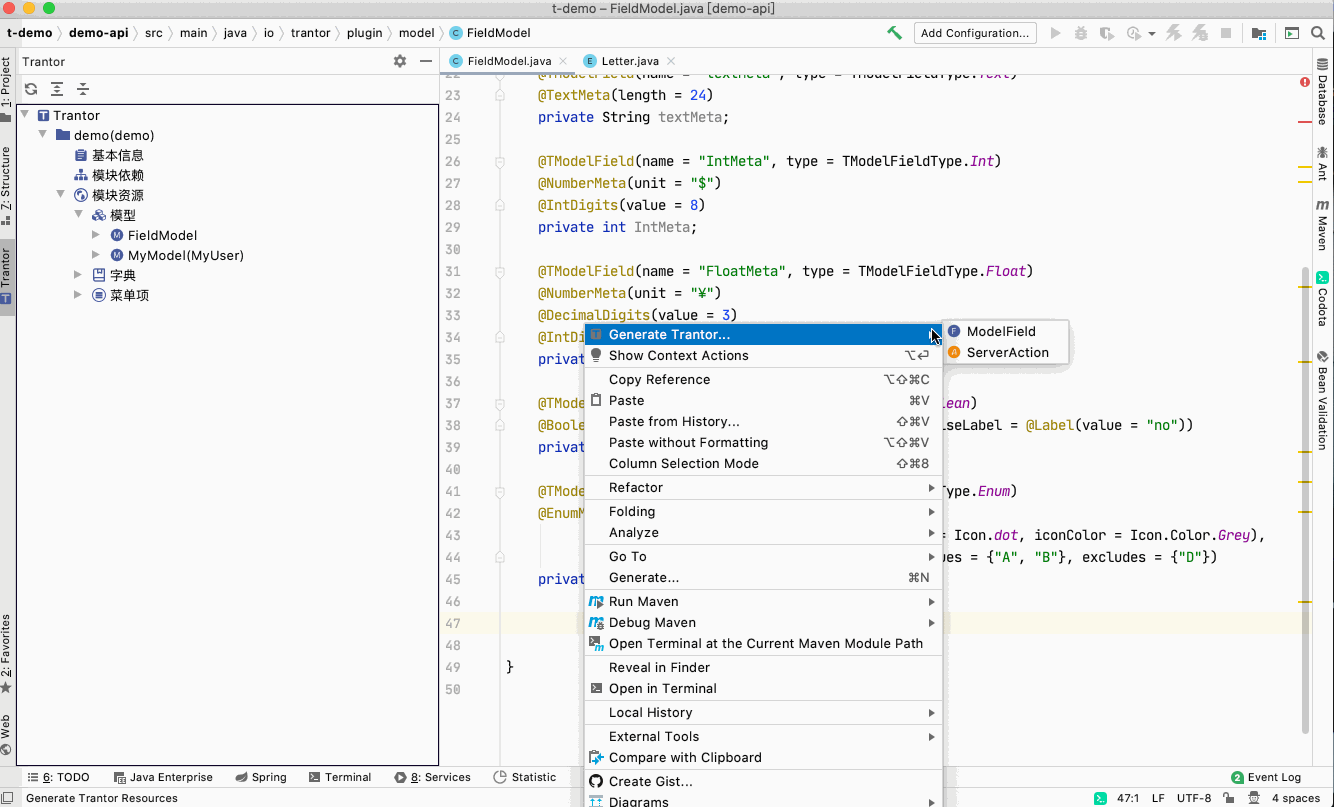Click the Add Configuration... button

click(974, 33)
